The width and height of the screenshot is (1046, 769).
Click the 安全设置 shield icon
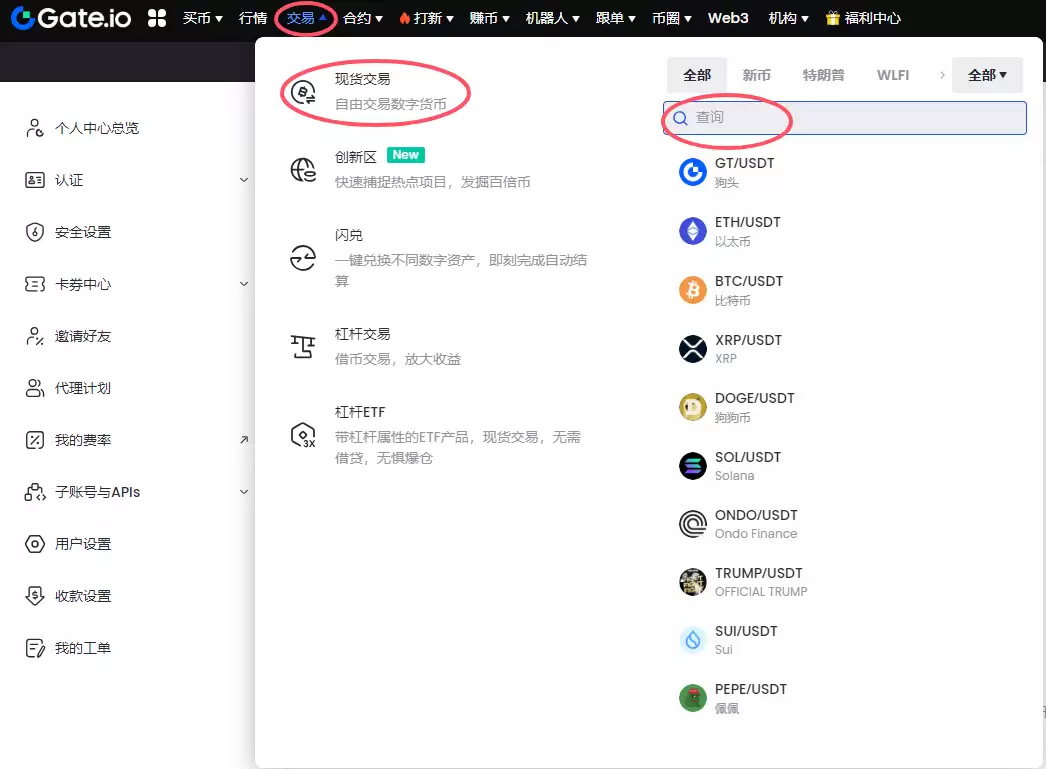click(x=35, y=232)
